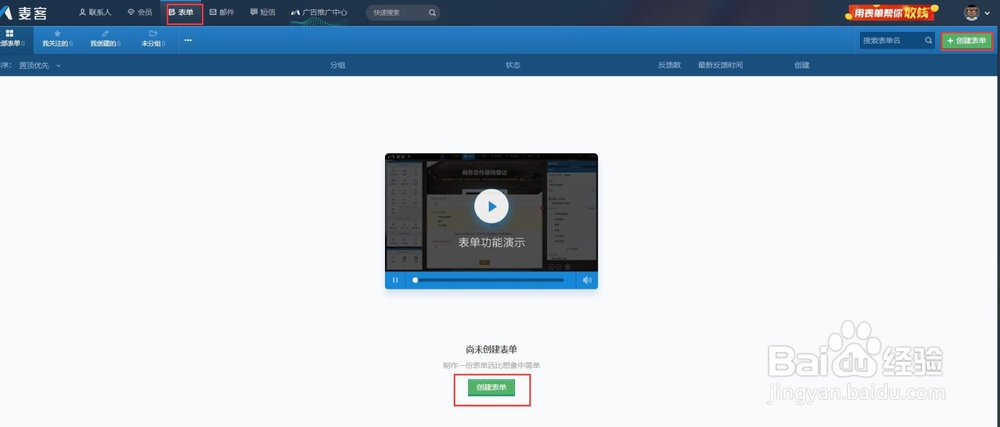Show 我创建的 forms tab
Image resolution: width=1000 pixels, height=427 pixels.
pyautogui.click(x=106, y=39)
